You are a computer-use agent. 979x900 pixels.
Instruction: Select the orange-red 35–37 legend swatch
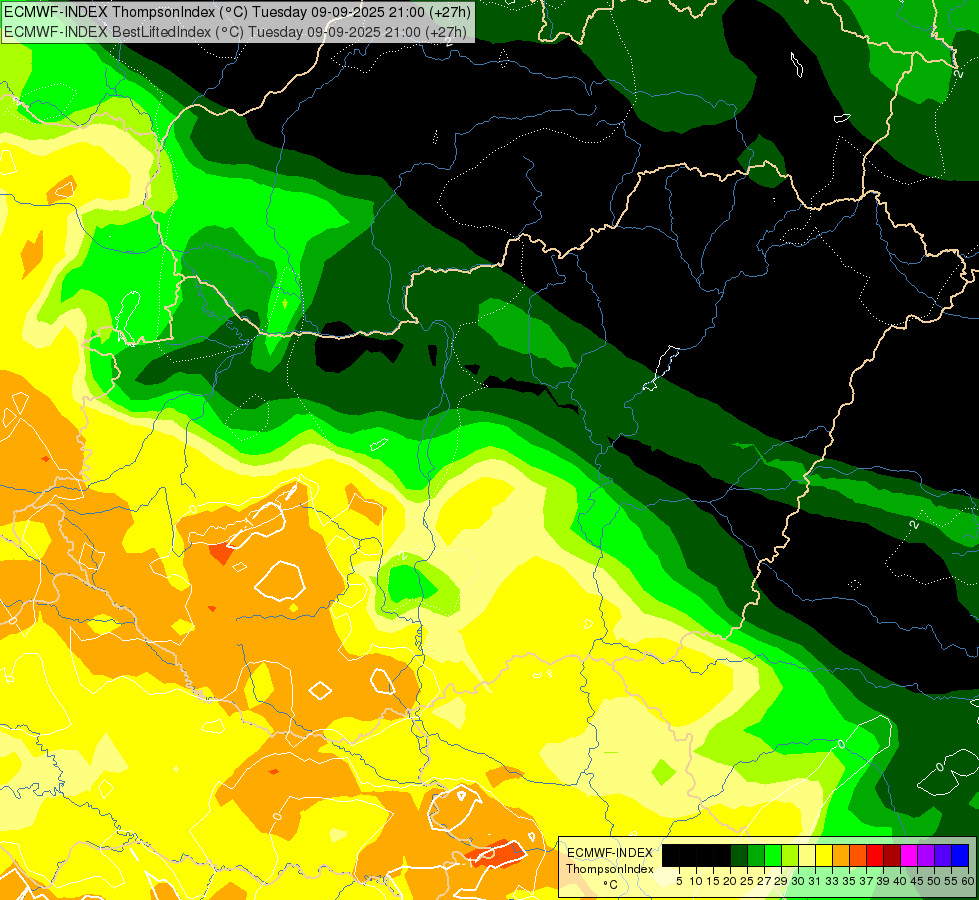858,855
